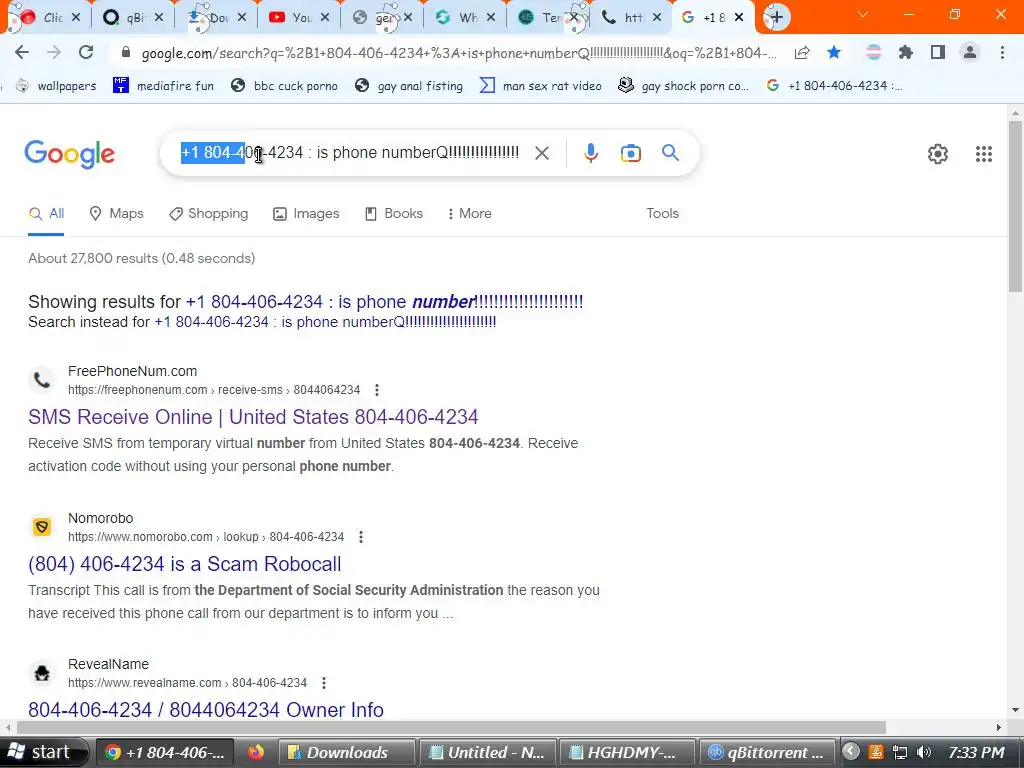
Task: Search by image with the camera icon
Action: (x=630, y=153)
